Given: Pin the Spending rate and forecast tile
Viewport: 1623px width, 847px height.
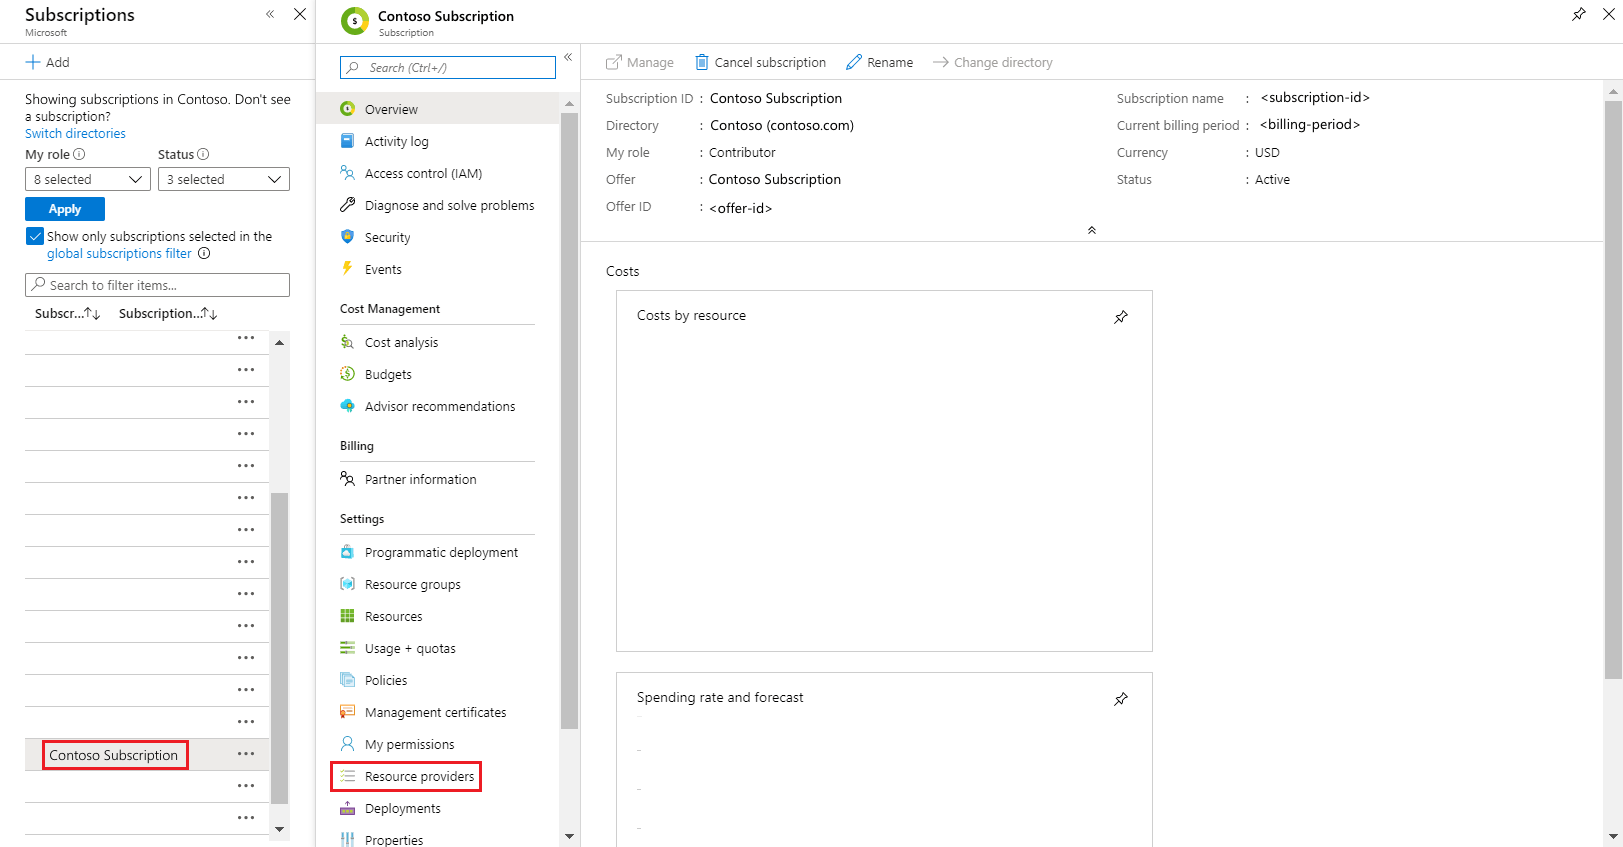Looking at the screenshot, I should 1121,699.
